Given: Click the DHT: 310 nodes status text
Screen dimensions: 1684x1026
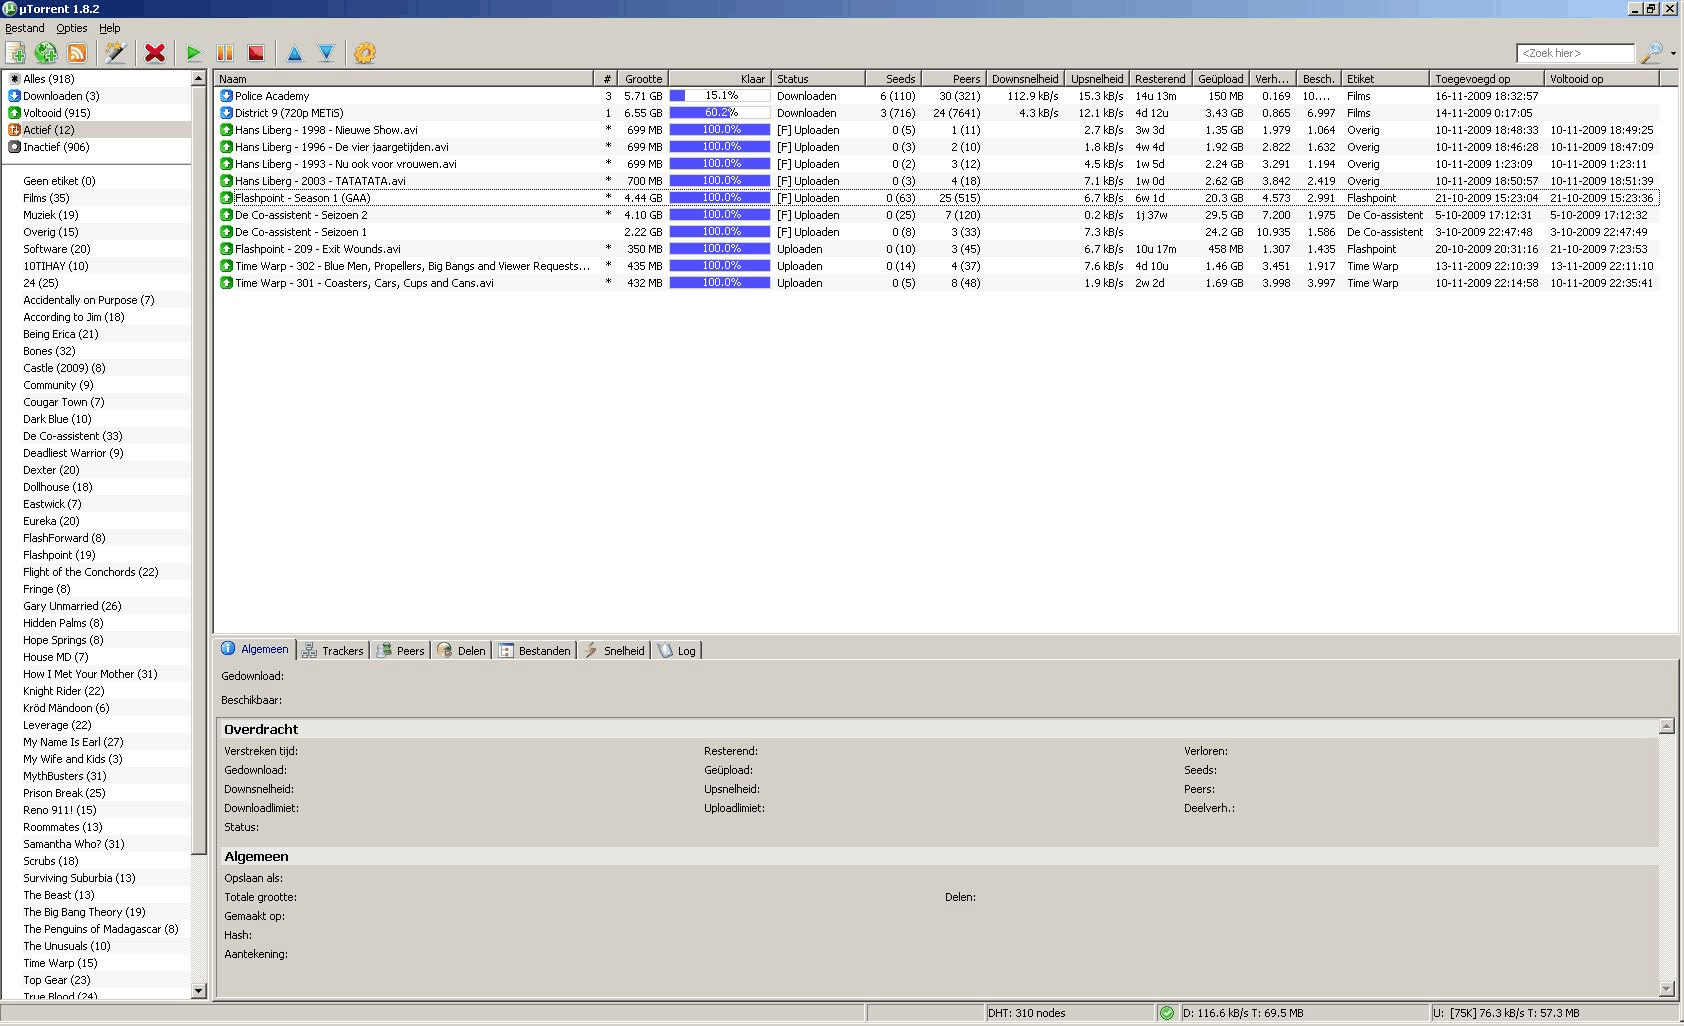Looking at the screenshot, I should (x=1027, y=1013).
